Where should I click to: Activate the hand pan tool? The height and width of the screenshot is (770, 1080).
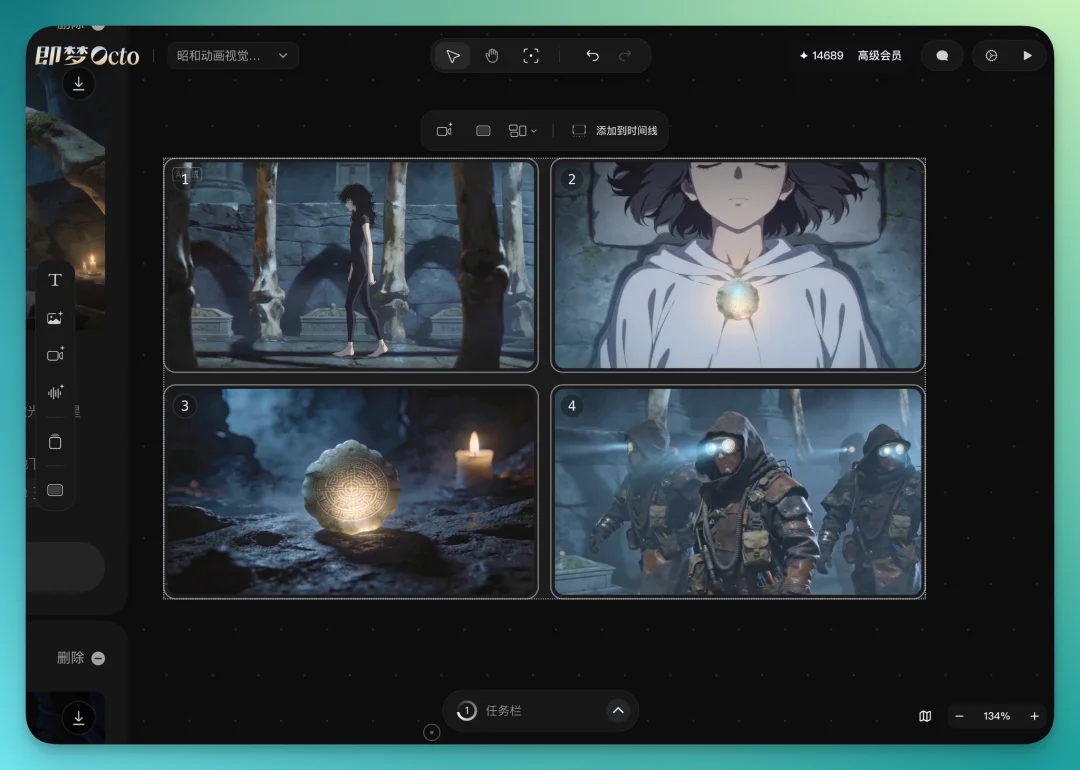pyautogui.click(x=492, y=56)
